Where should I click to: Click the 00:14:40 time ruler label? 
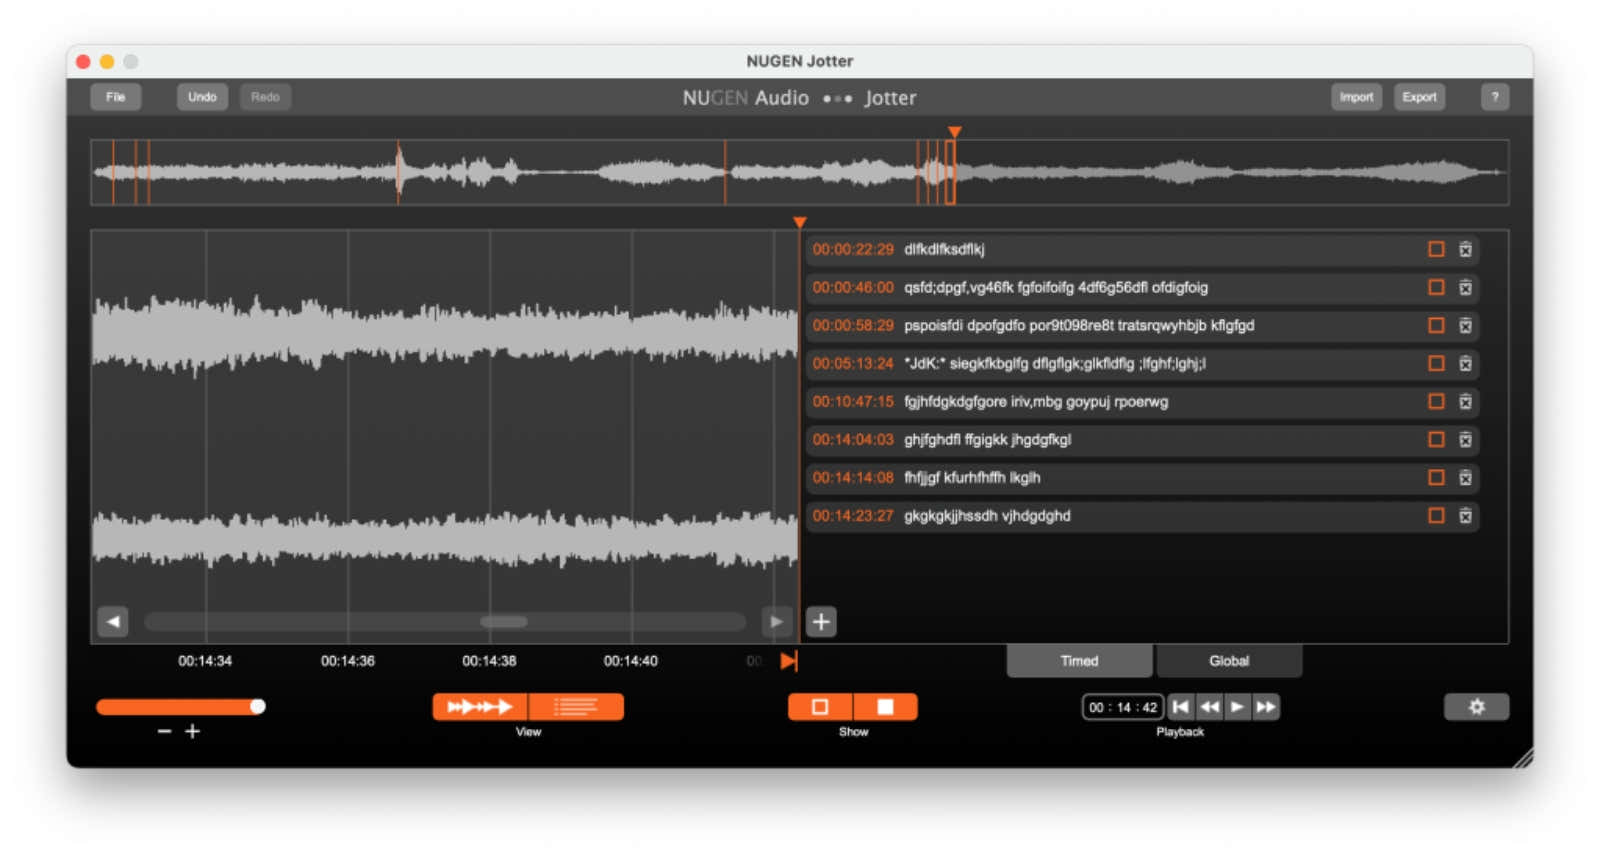pos(630,661)
